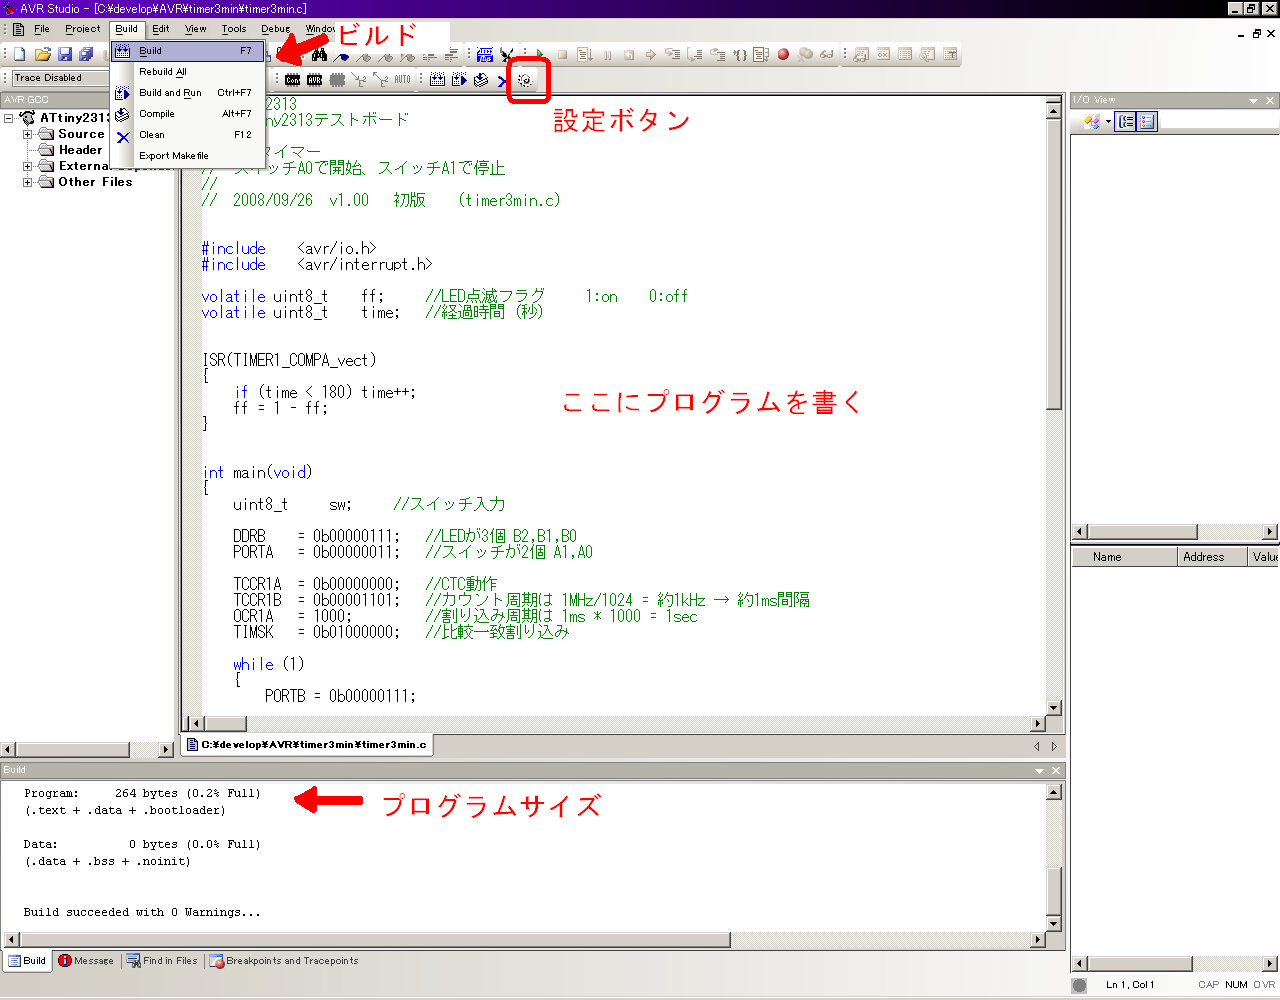Choose Rebuild All from Build menu
Image resolution: width=1280 pixels, height=1000 pixels.
[188, 72]
